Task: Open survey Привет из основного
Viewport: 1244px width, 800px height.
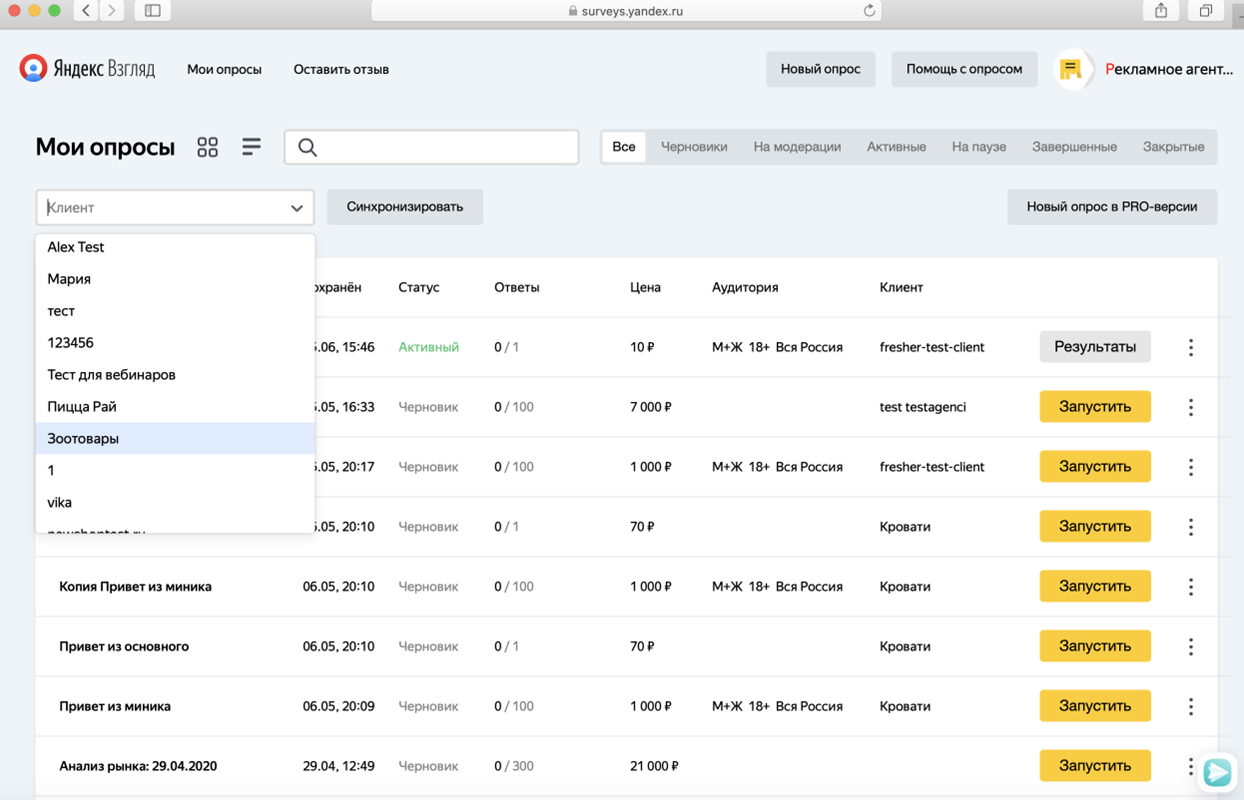Action: coord(124,647)
